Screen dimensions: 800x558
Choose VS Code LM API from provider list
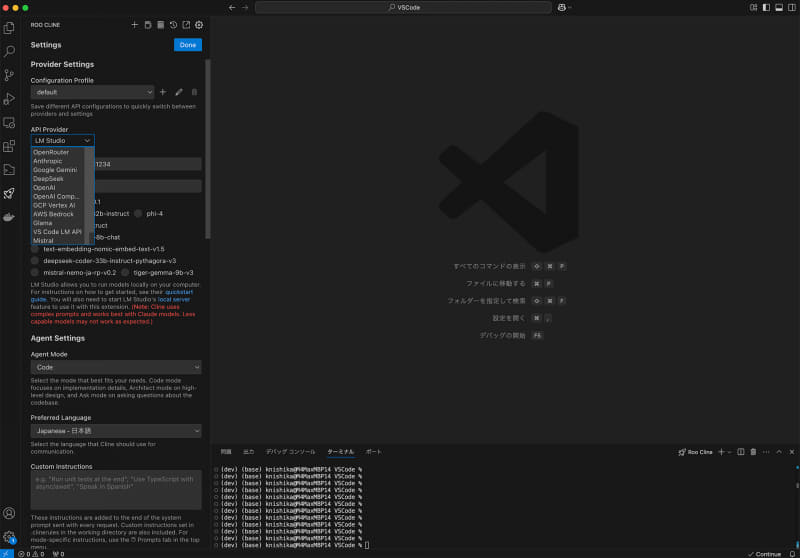(57, 232)
